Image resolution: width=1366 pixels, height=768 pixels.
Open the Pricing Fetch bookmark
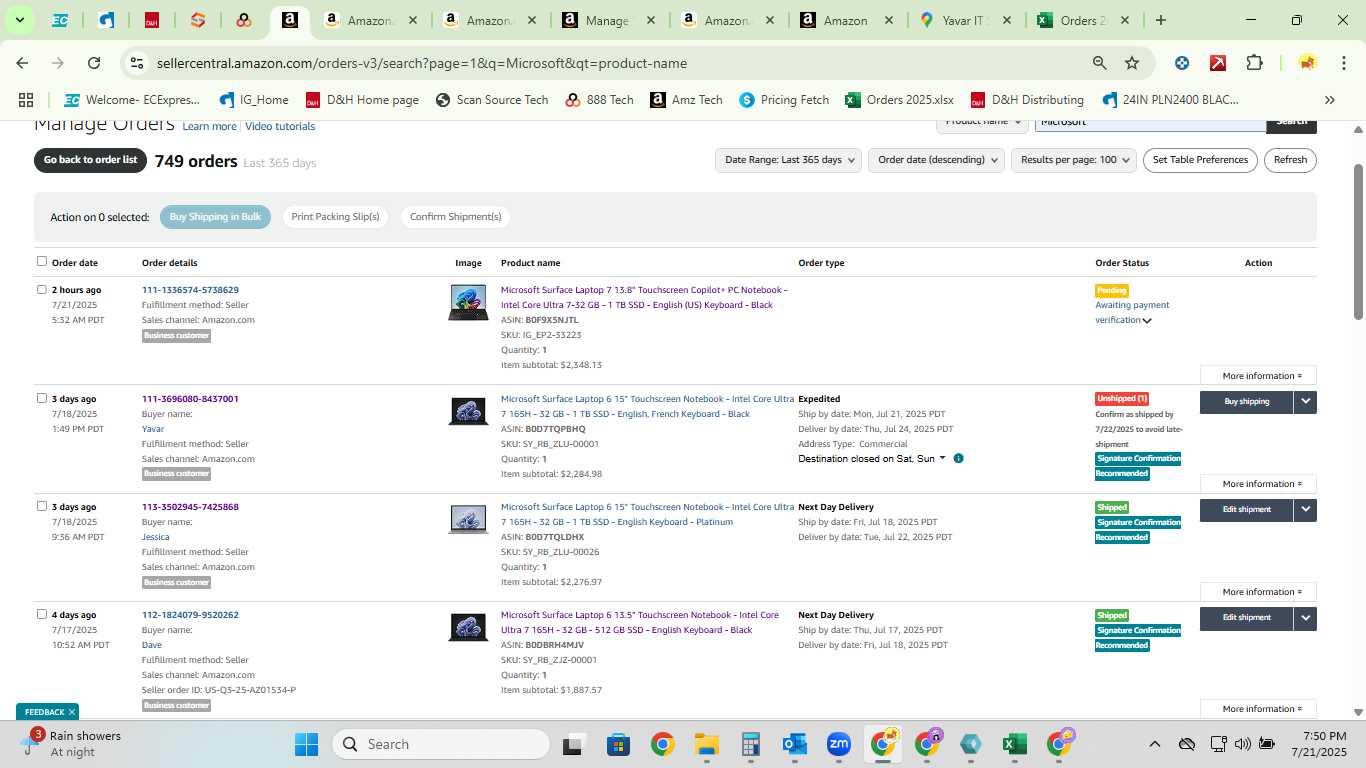(x=784, y=100)
